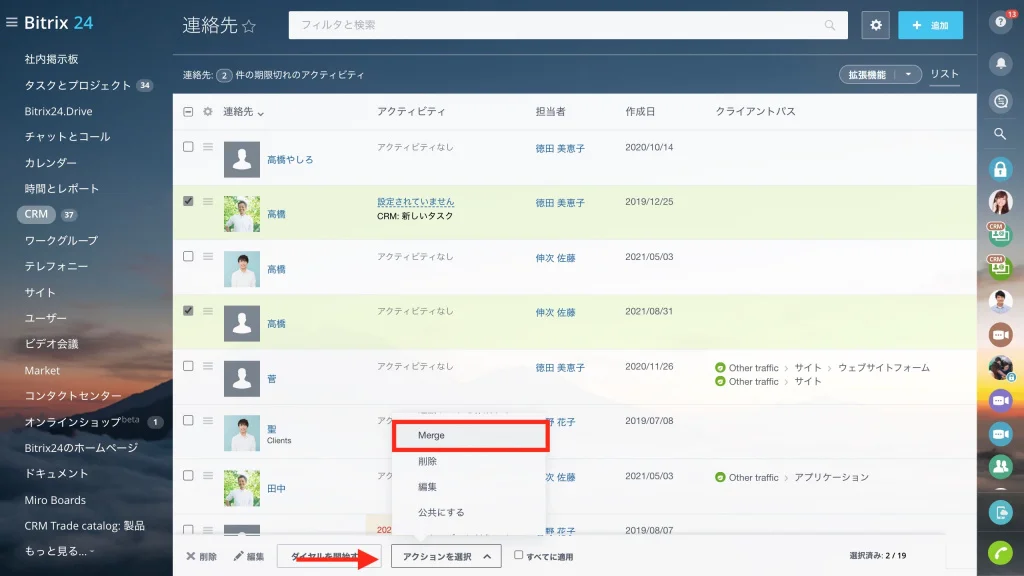Viewport: 1024px width, 576px height.
Task: Sort by 作成日 column header
Action: [640, 112]
